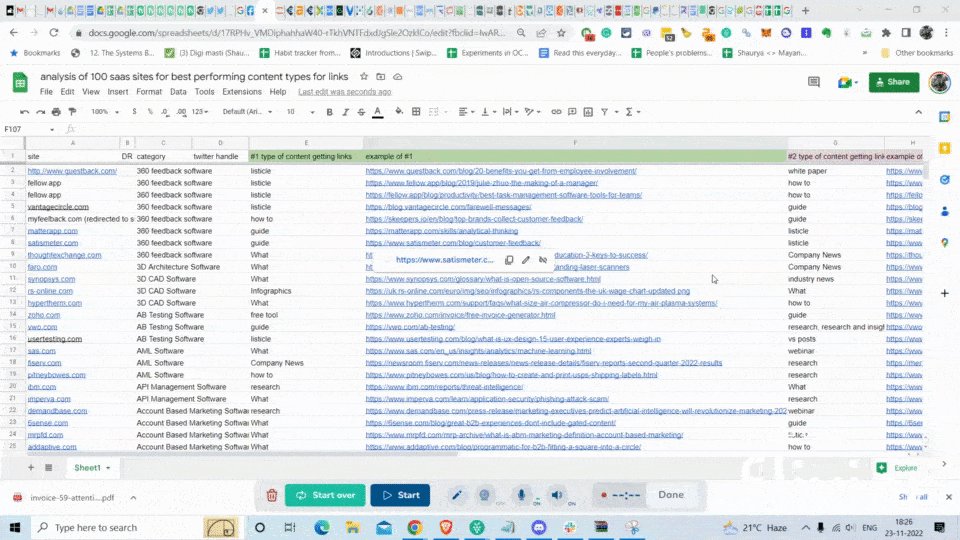
Task: Select the recorder pen annotation tool
Action: coord(457,495)
